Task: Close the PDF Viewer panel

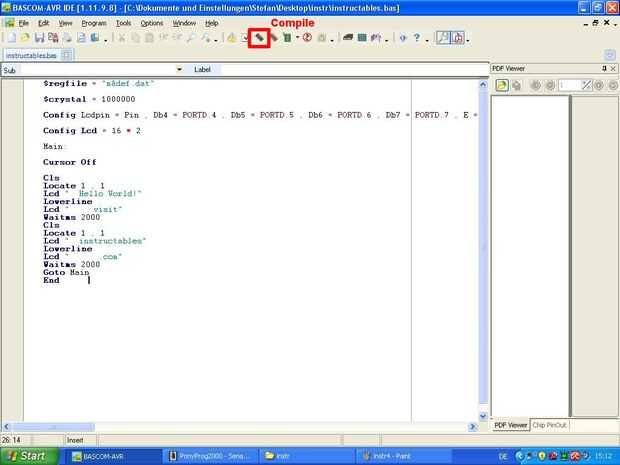Action: (613, 68)
